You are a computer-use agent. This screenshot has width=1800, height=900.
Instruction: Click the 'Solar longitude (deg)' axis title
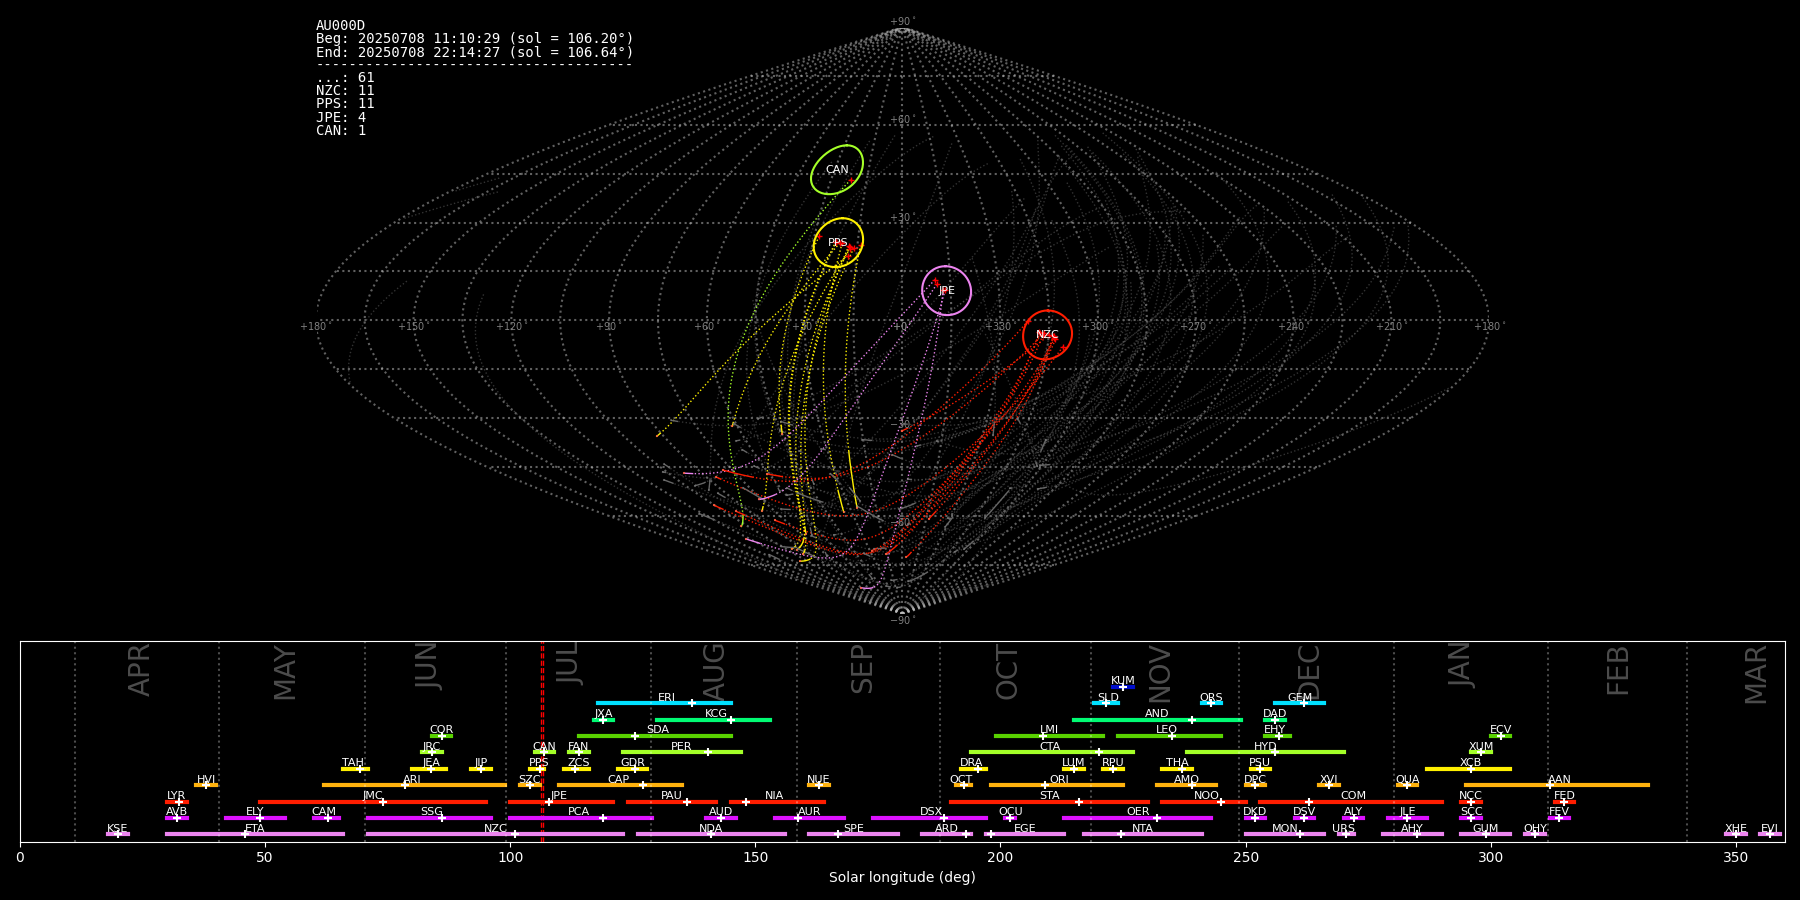[x=902, y=878]
